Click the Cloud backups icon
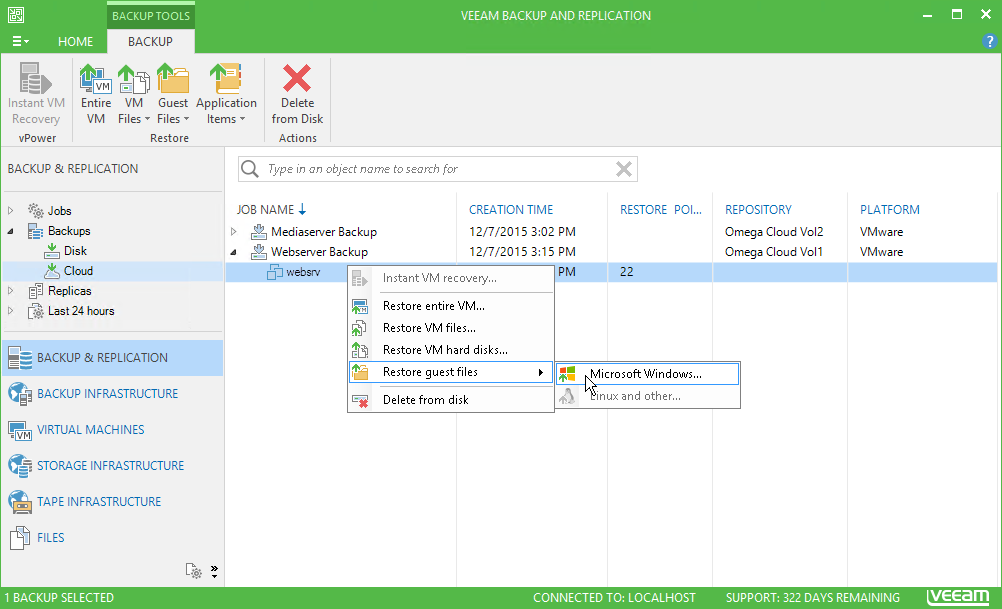1002x609 pixels. coord(52,271)
